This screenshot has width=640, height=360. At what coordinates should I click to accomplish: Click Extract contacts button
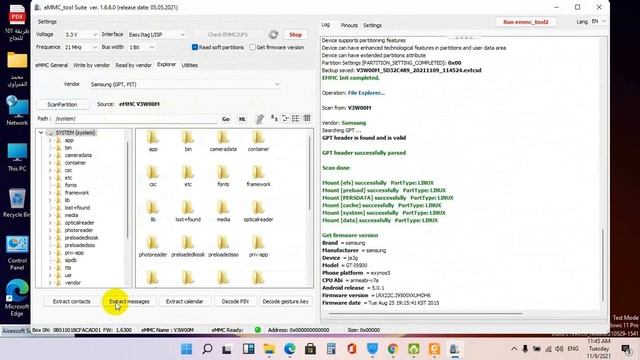pyautogui.click(x=71, y=302)
